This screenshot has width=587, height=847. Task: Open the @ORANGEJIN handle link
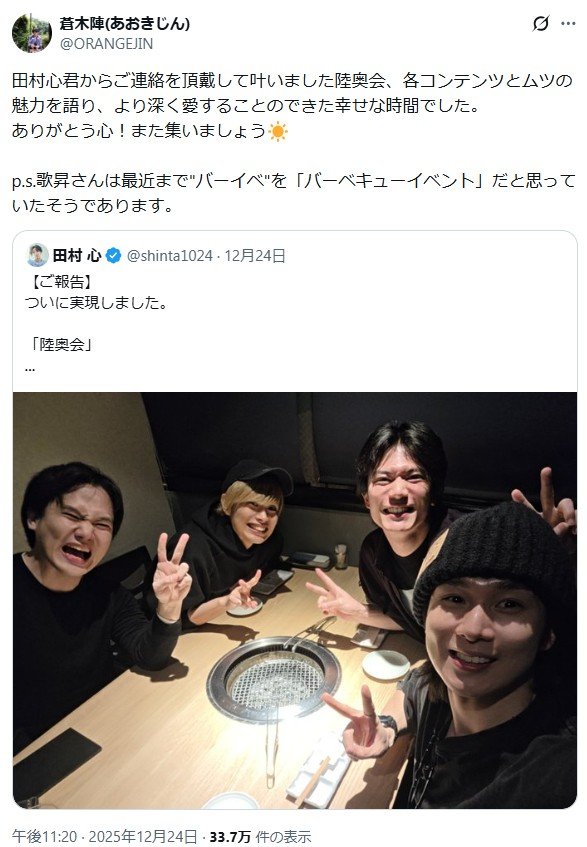(106, 44)
